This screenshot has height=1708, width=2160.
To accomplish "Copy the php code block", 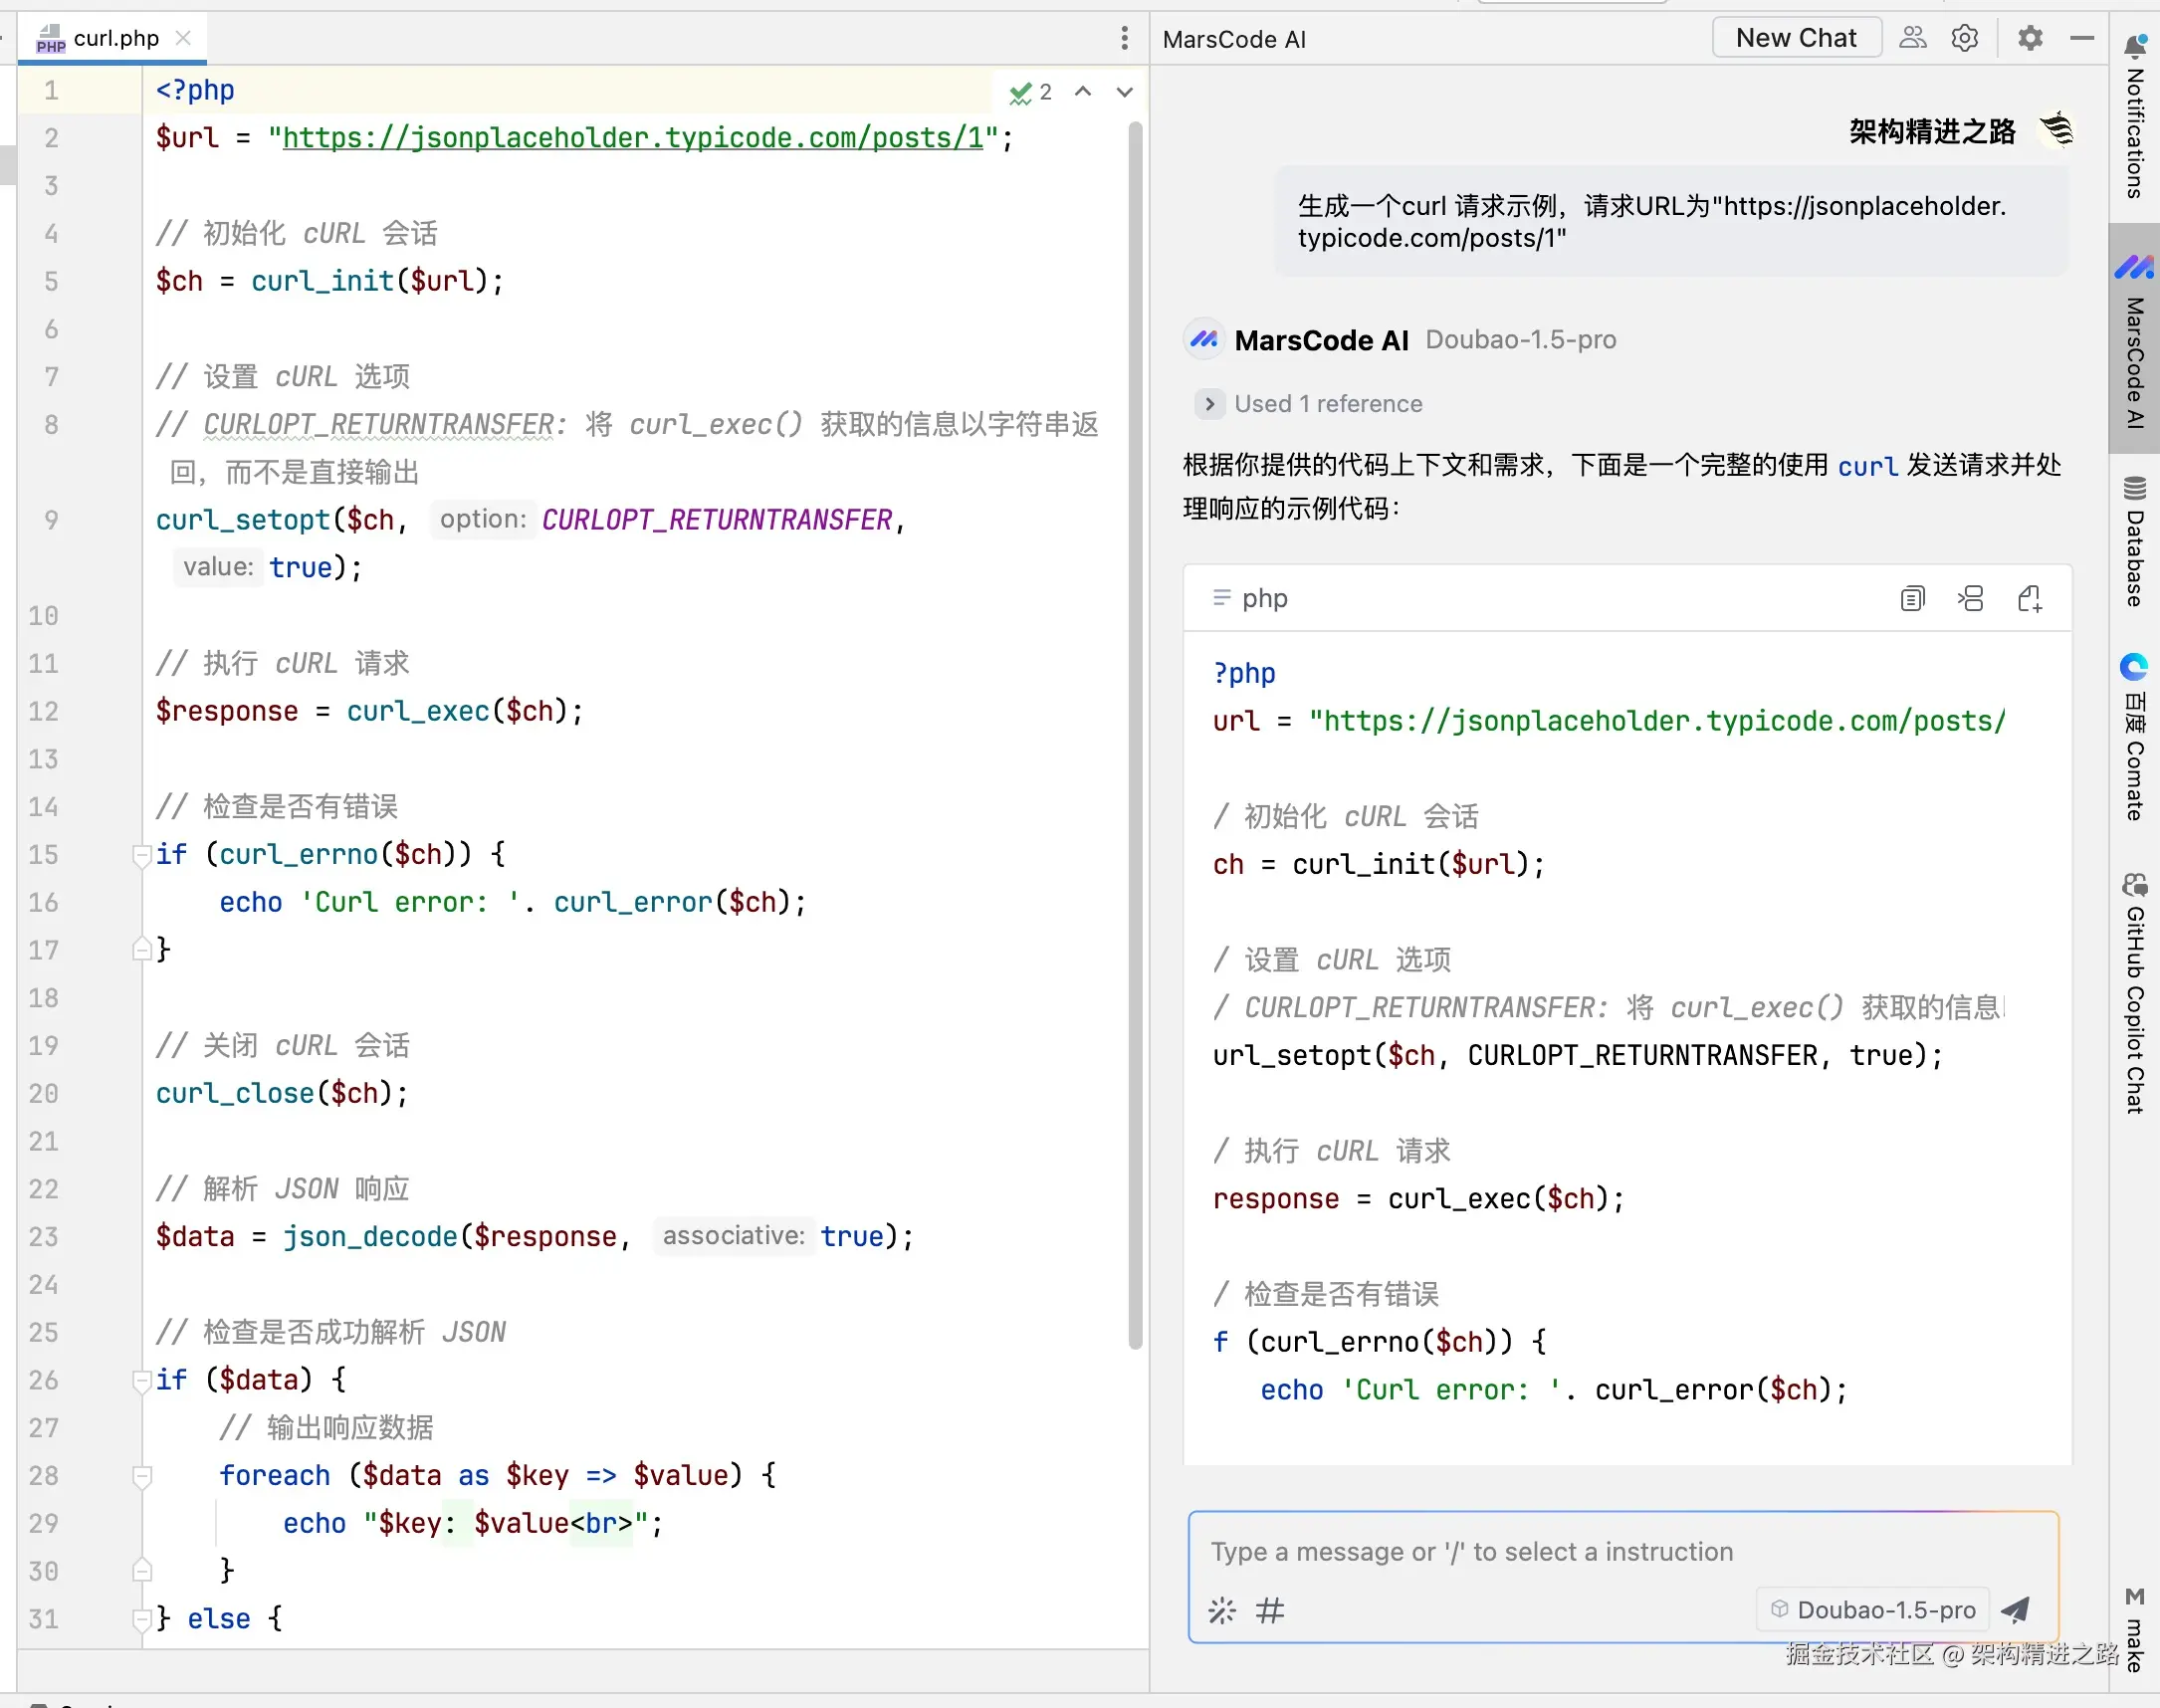I will point(1911,598).
